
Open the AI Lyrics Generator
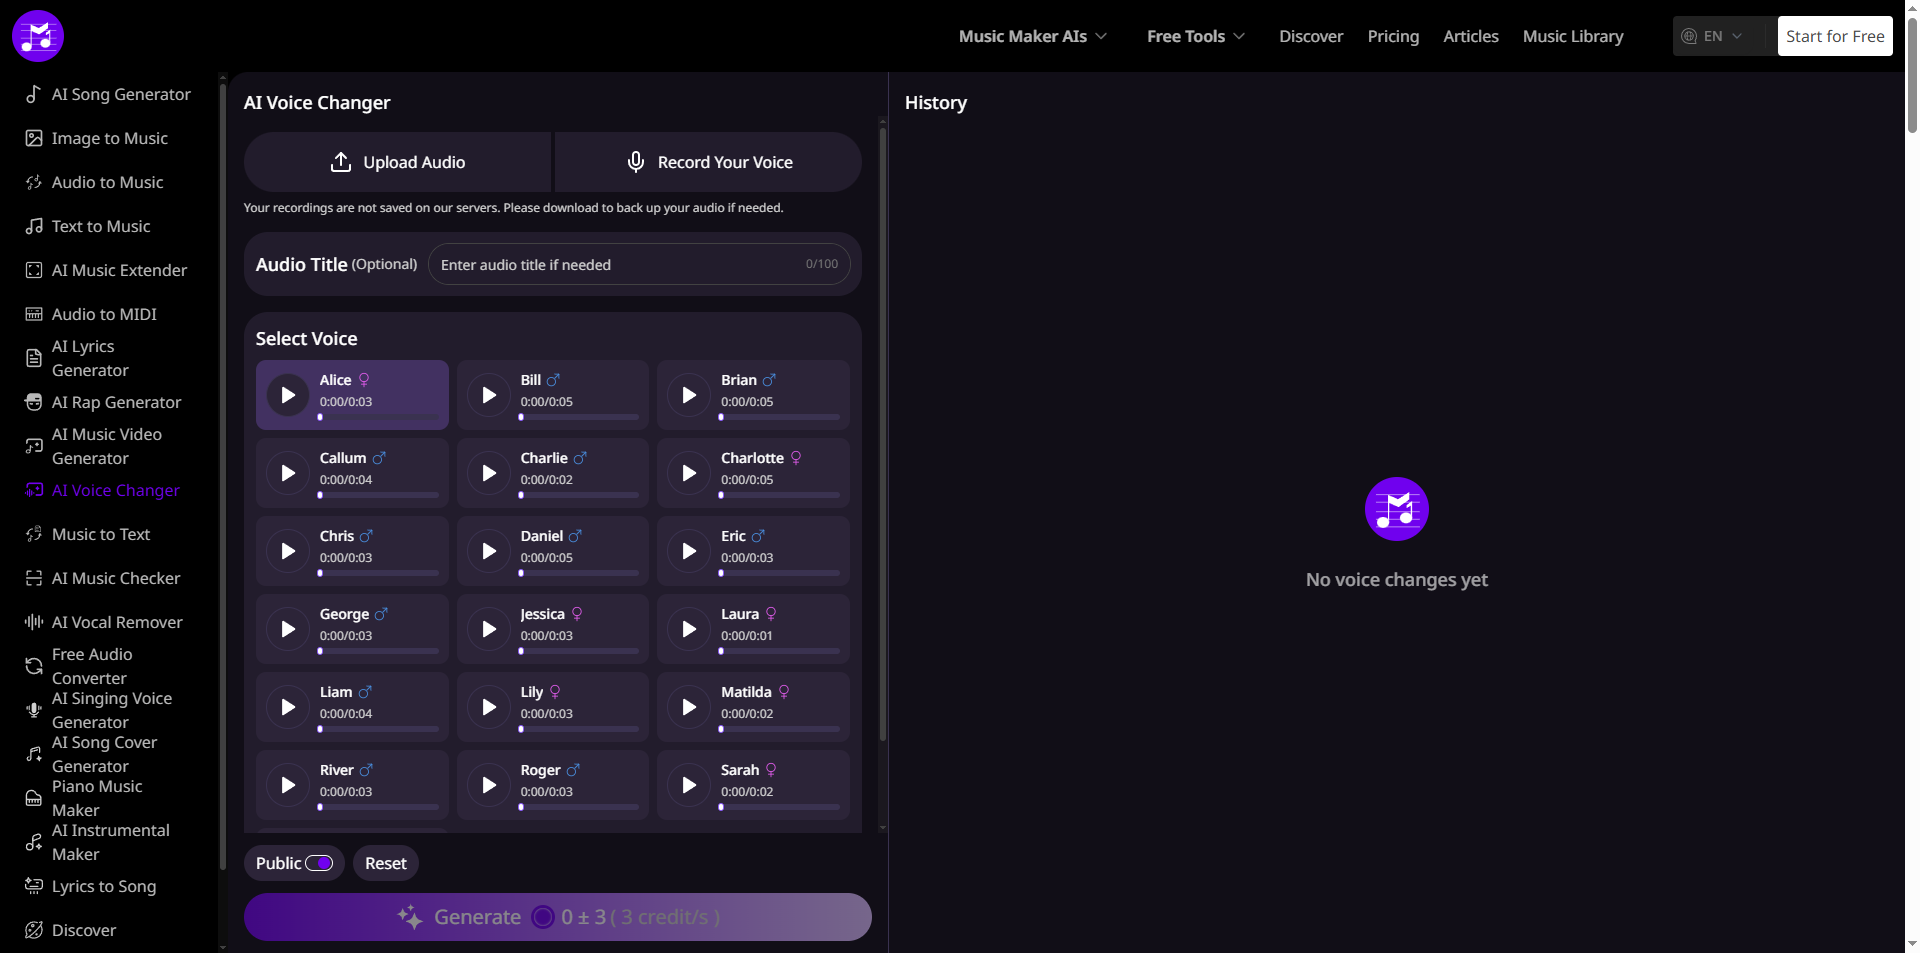pyautogui.click(x=90, y=358)
